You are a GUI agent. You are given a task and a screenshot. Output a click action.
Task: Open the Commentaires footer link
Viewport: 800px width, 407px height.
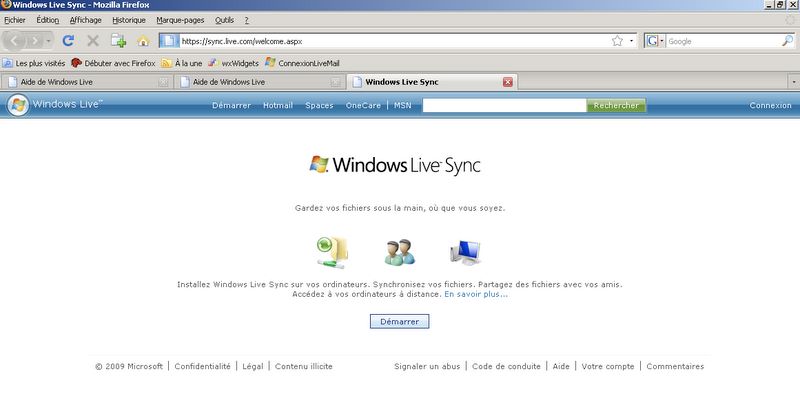click(x=675, y=366)
